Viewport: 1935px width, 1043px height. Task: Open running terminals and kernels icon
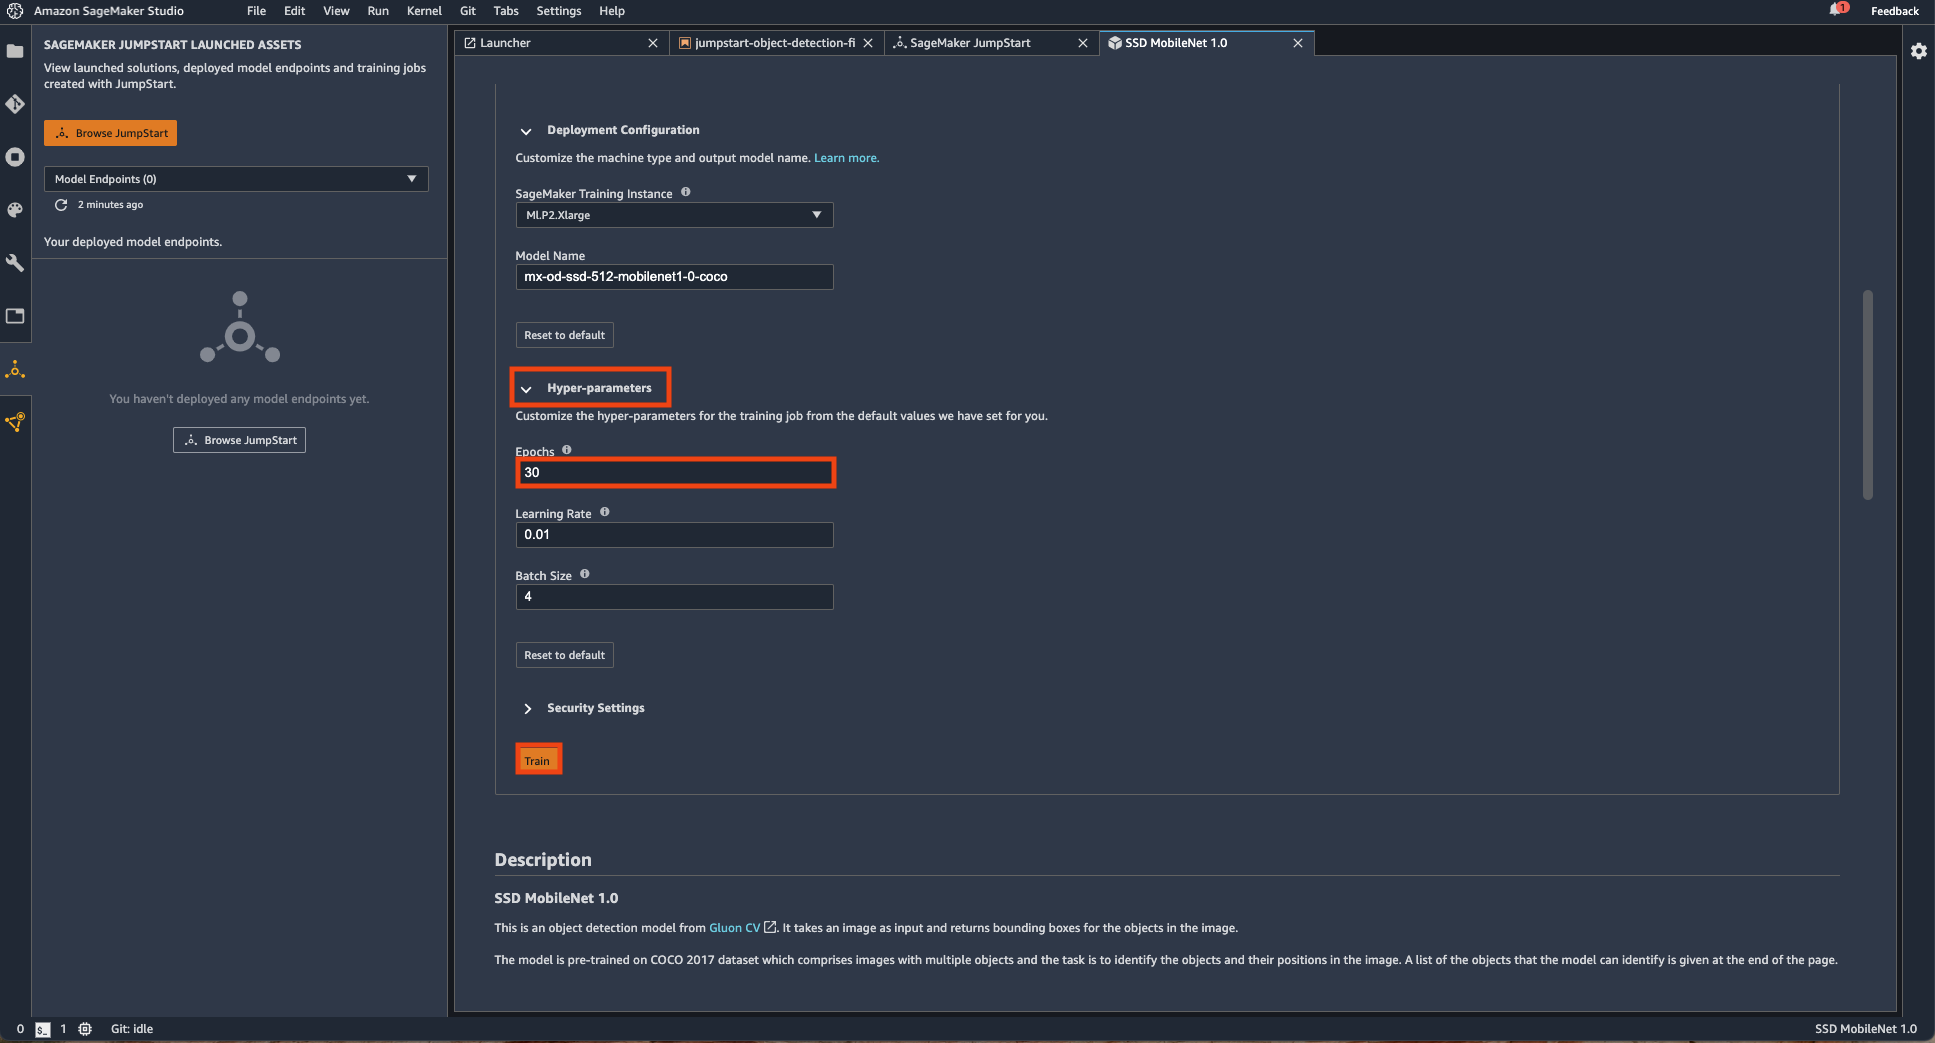pyautogui.click(x=15, y=157)
